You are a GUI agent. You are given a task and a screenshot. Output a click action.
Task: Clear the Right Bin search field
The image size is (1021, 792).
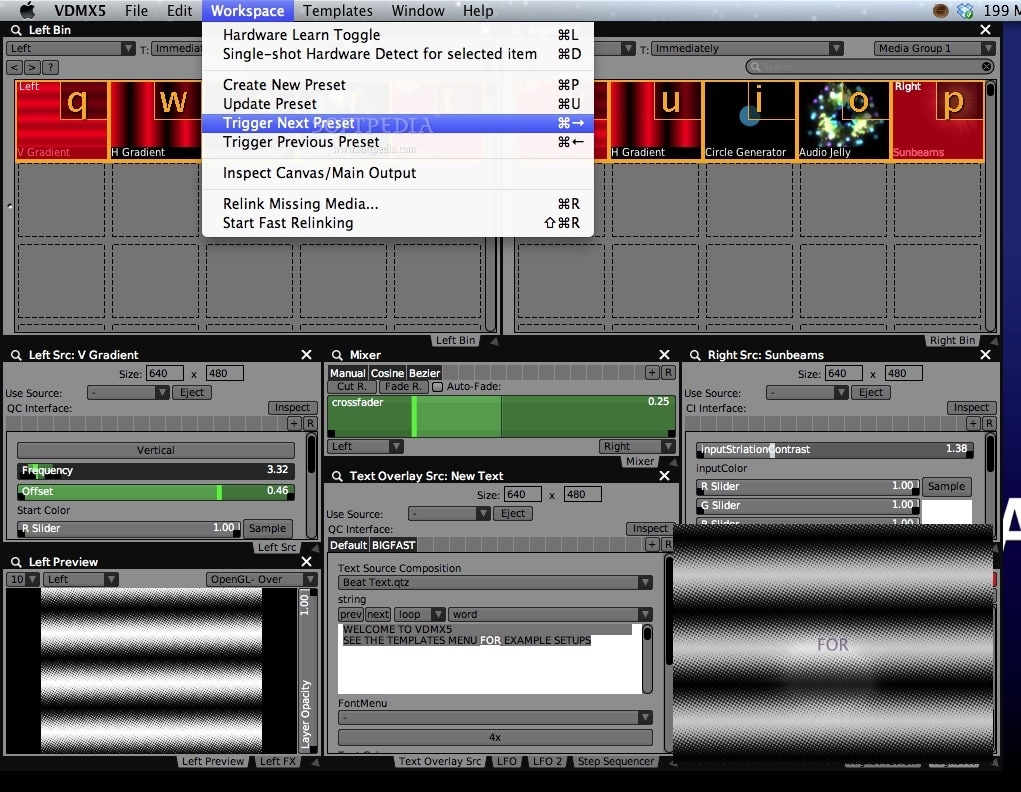986,66
